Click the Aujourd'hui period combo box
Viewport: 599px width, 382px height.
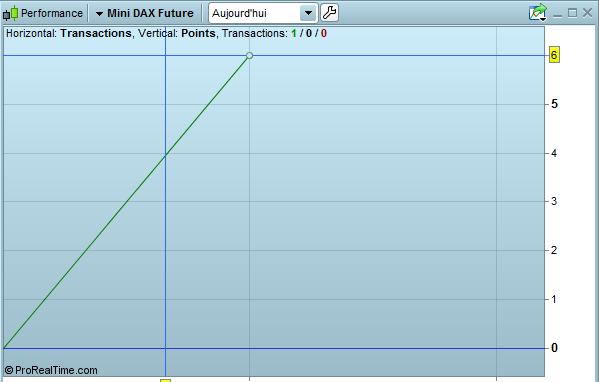point(263,13)
